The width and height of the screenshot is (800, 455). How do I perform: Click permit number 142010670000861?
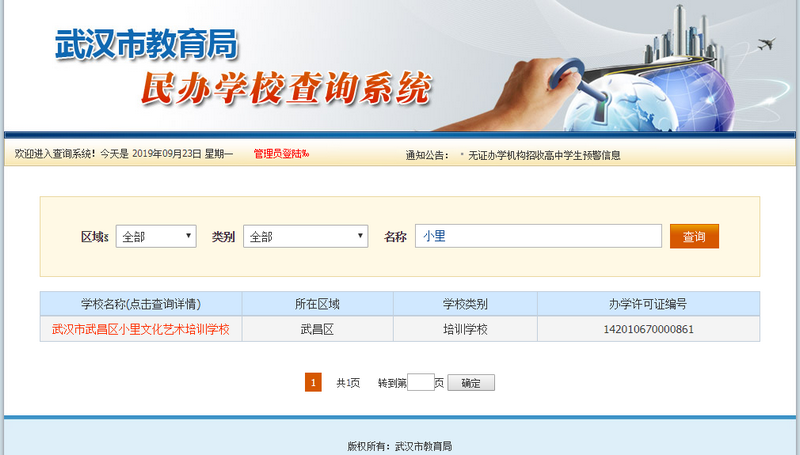(x=648, y=330)
